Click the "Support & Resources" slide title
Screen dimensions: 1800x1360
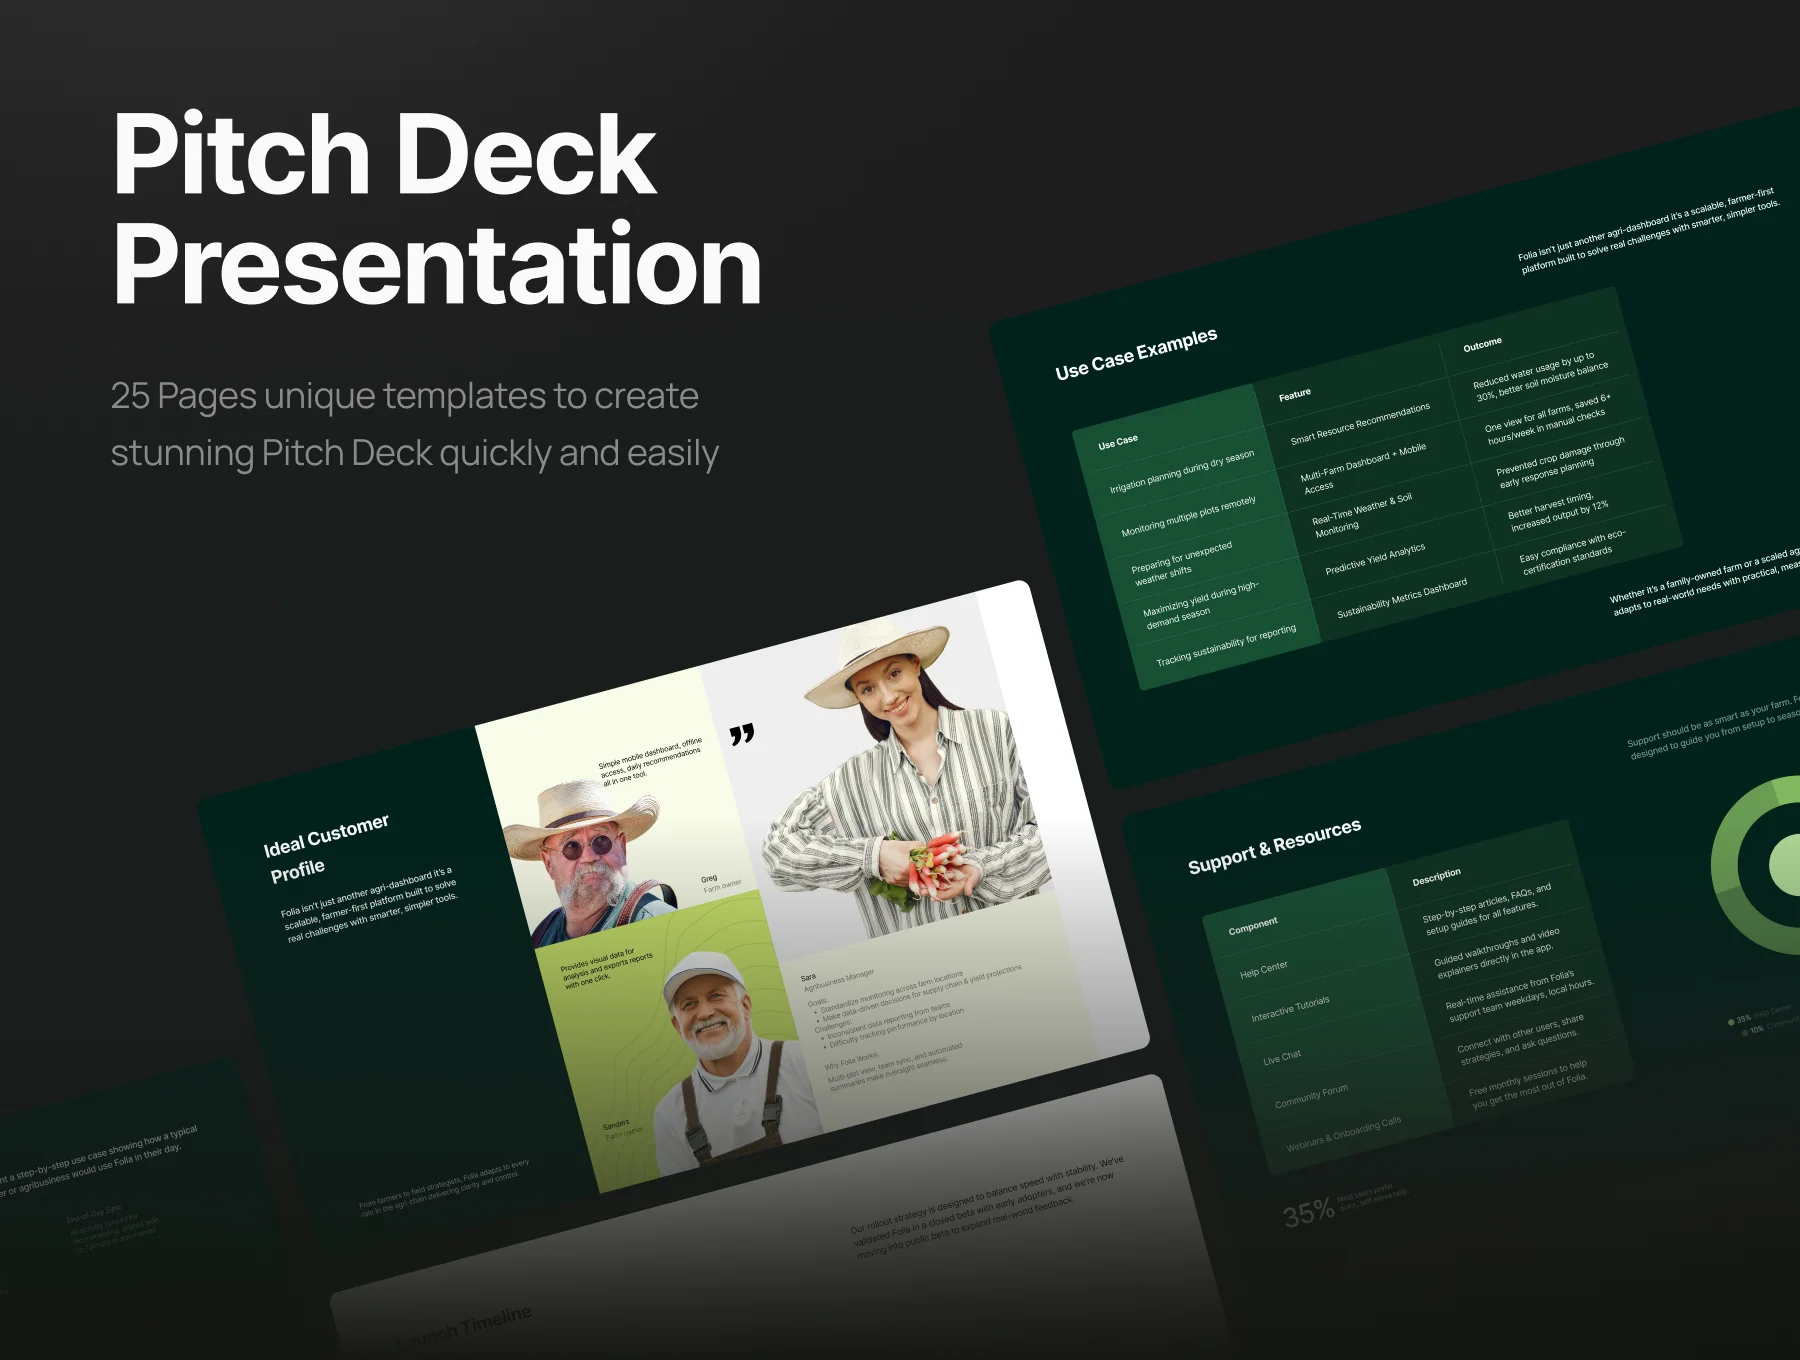(1274, 846)
